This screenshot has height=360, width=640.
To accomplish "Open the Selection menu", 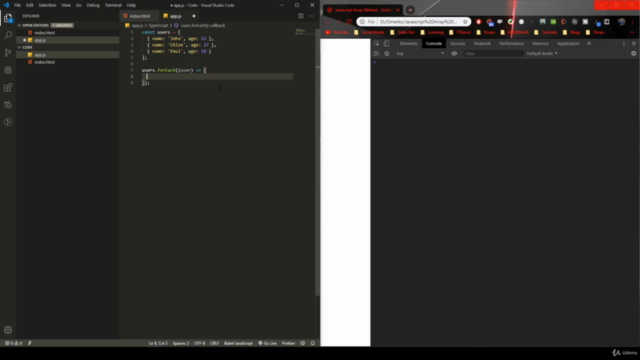I will (47, 5).
